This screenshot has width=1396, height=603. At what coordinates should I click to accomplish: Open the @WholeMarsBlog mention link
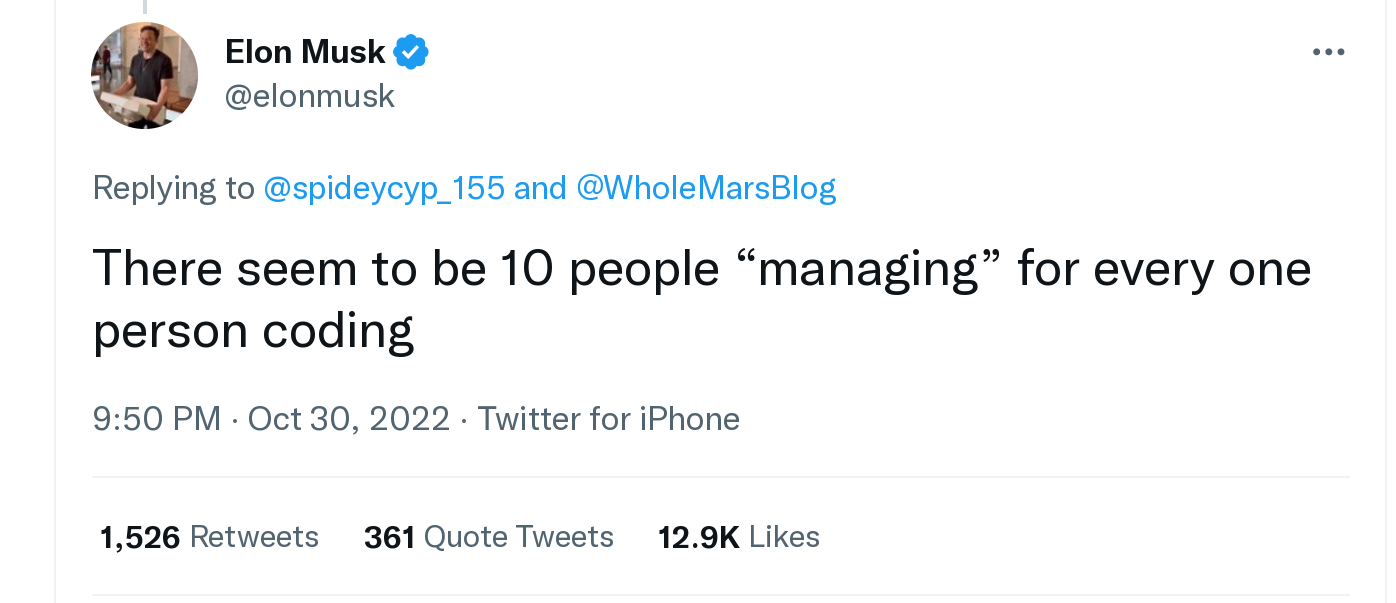tap(706, 188)
